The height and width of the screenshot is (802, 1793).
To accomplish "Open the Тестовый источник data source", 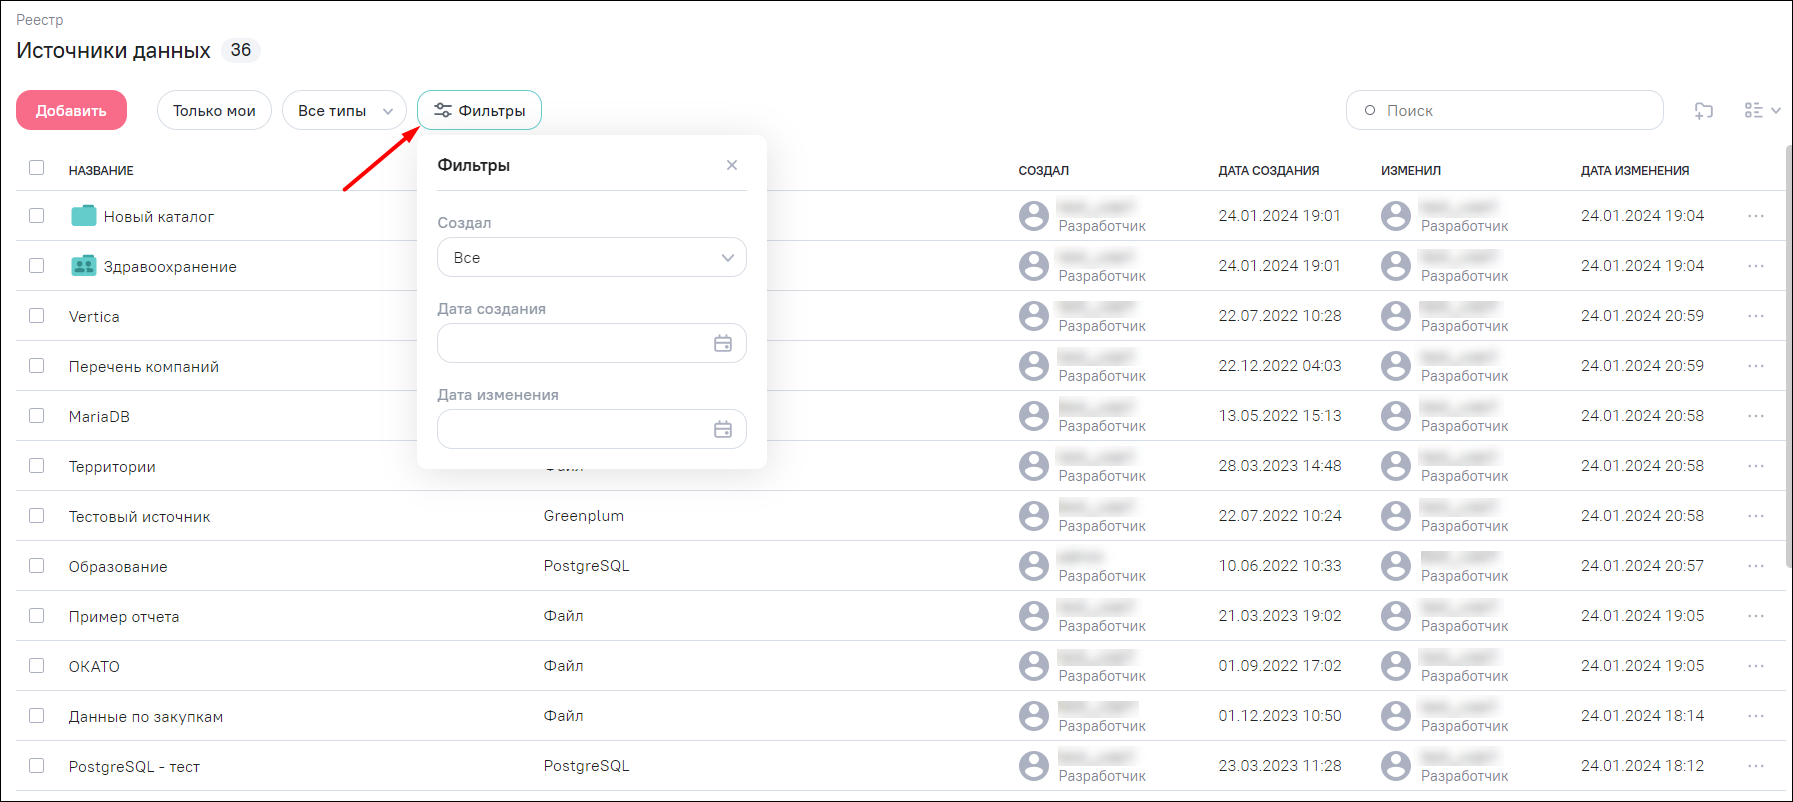I will coord(139,516).
